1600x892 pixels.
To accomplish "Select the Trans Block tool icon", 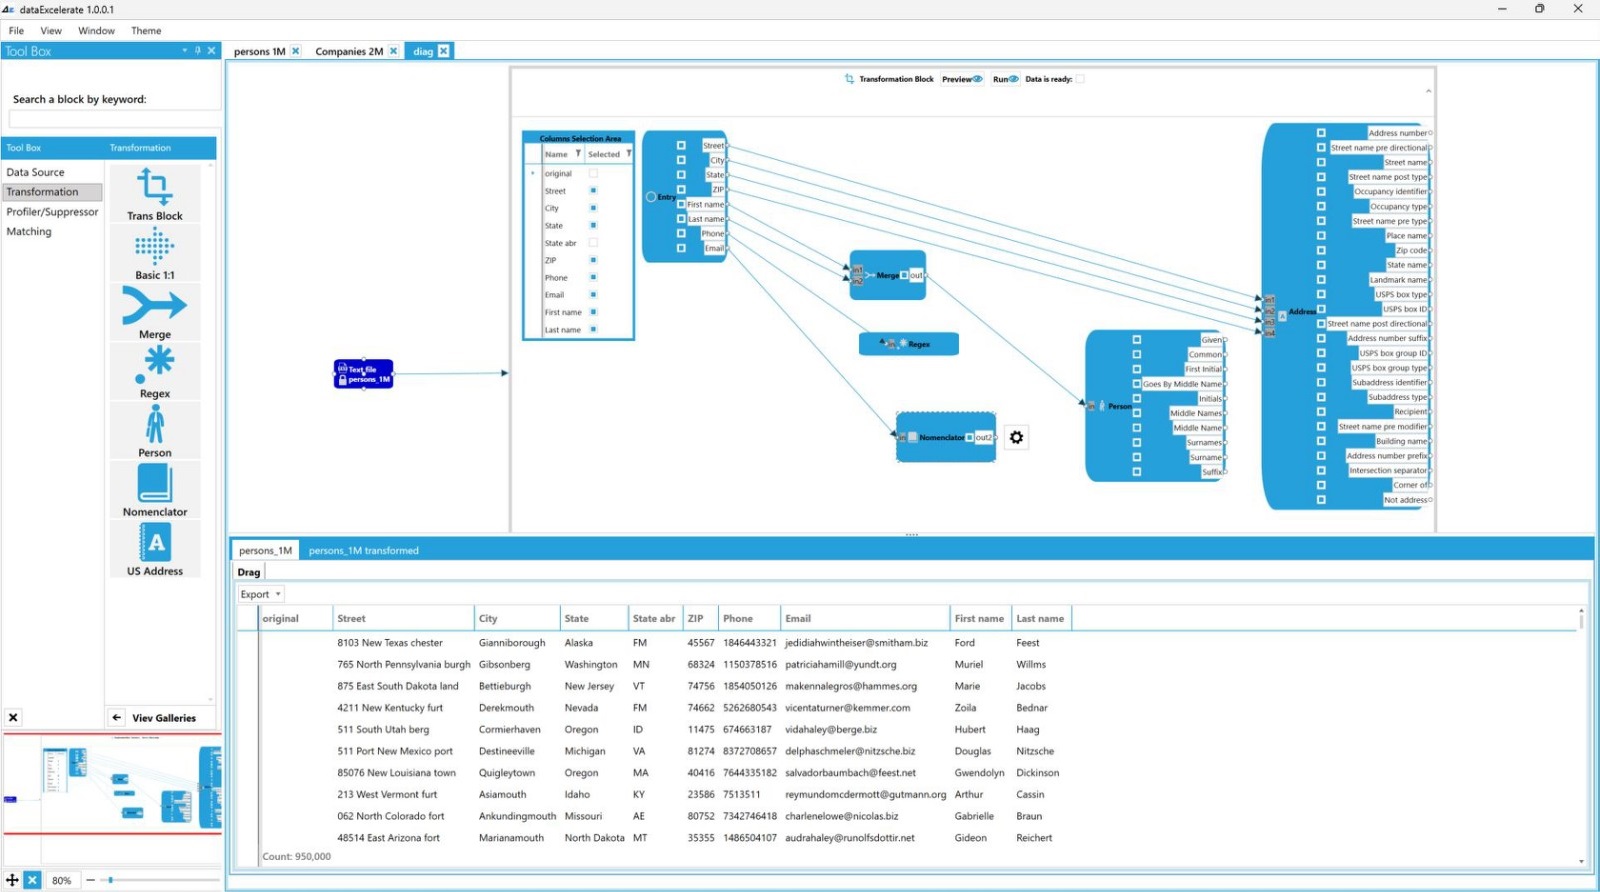I will [154, 187].
